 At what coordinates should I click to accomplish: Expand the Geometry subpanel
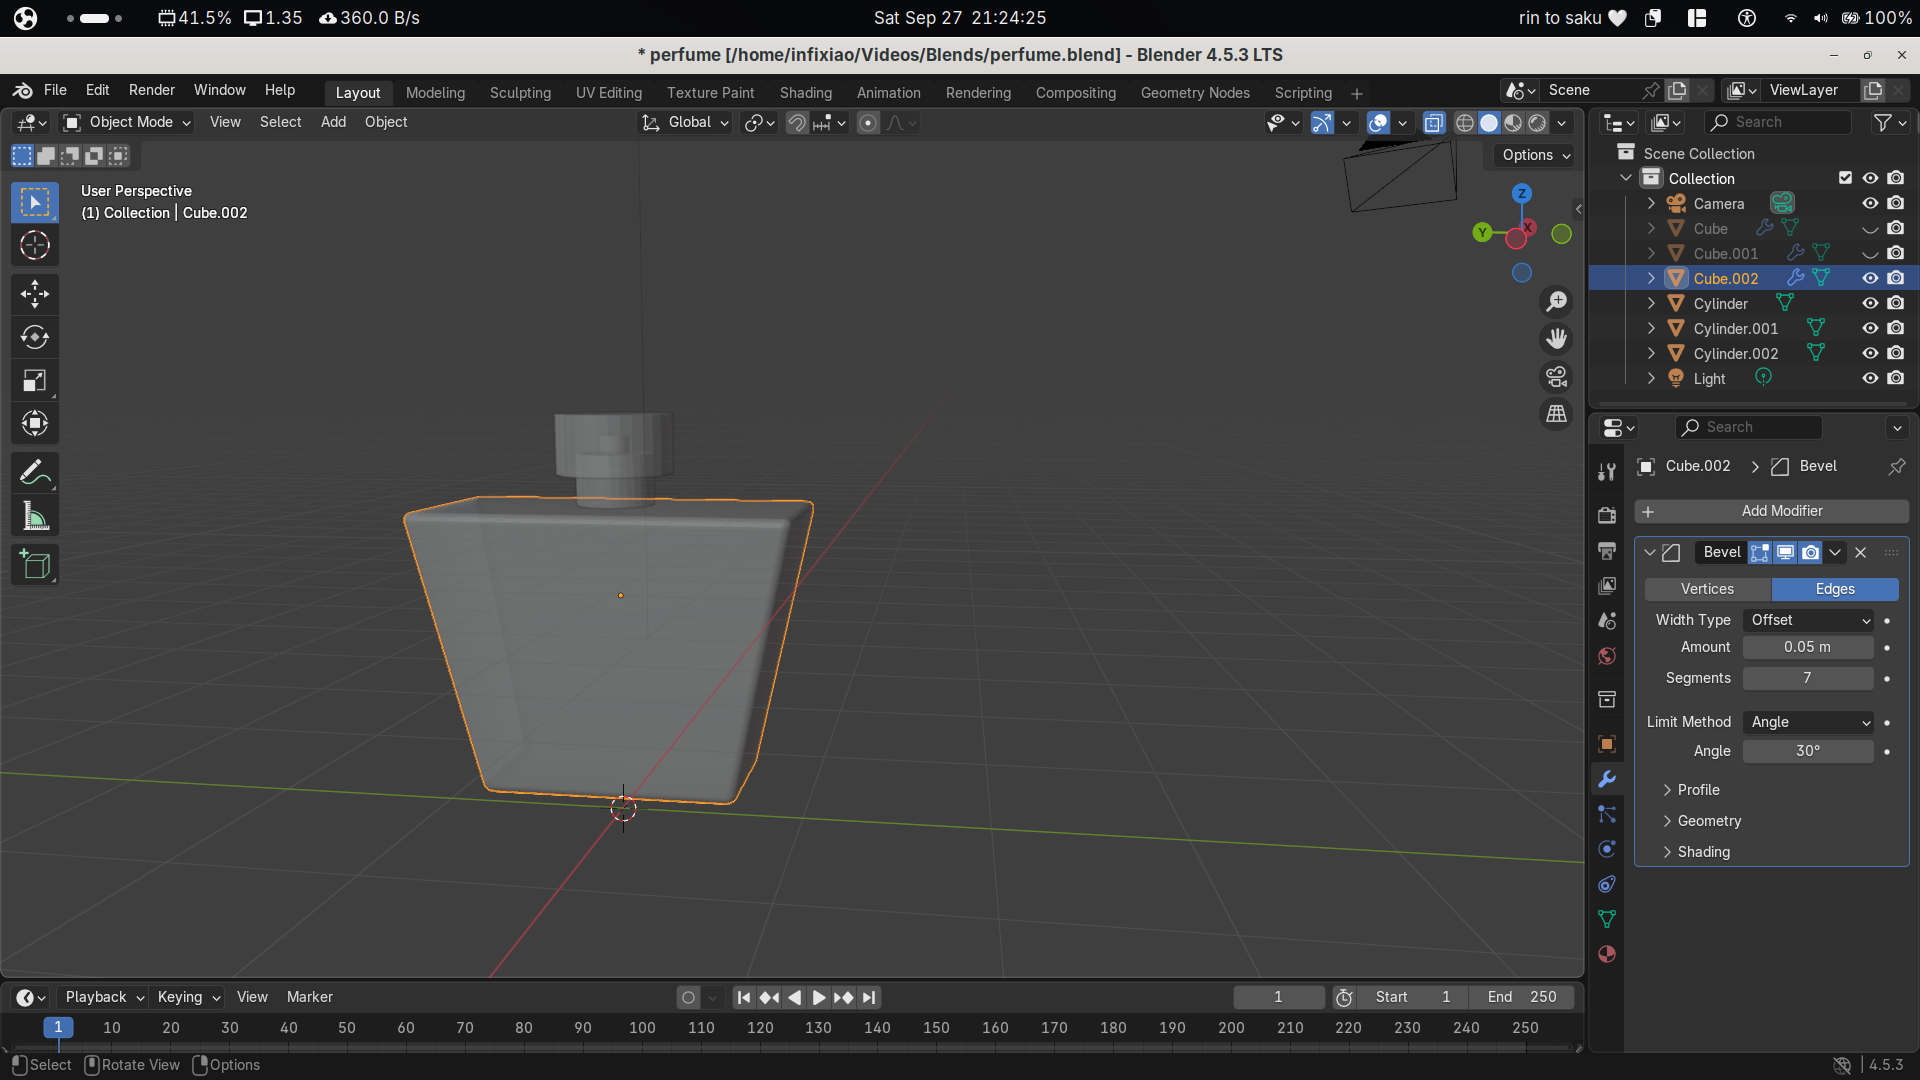1709,821
